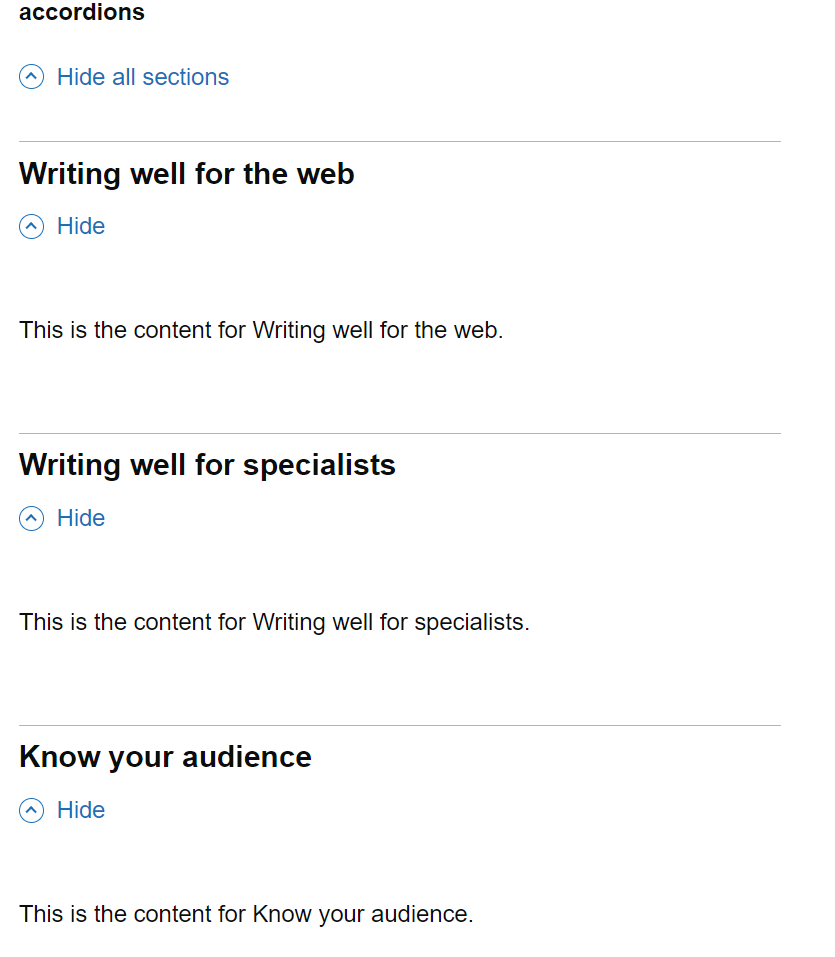Click the word specialists in the content paragraph
The width and height of the screenshot is (835, 957).
tap(469, 622)
